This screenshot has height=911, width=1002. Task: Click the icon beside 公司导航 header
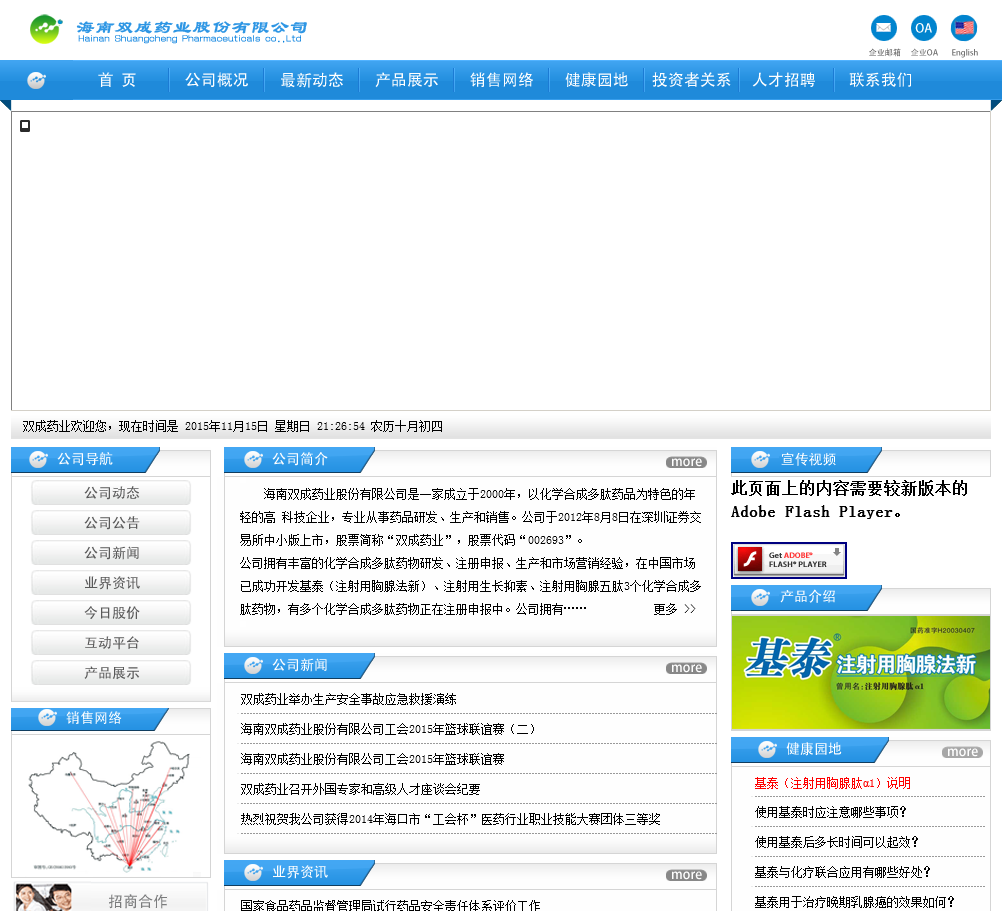38,459
